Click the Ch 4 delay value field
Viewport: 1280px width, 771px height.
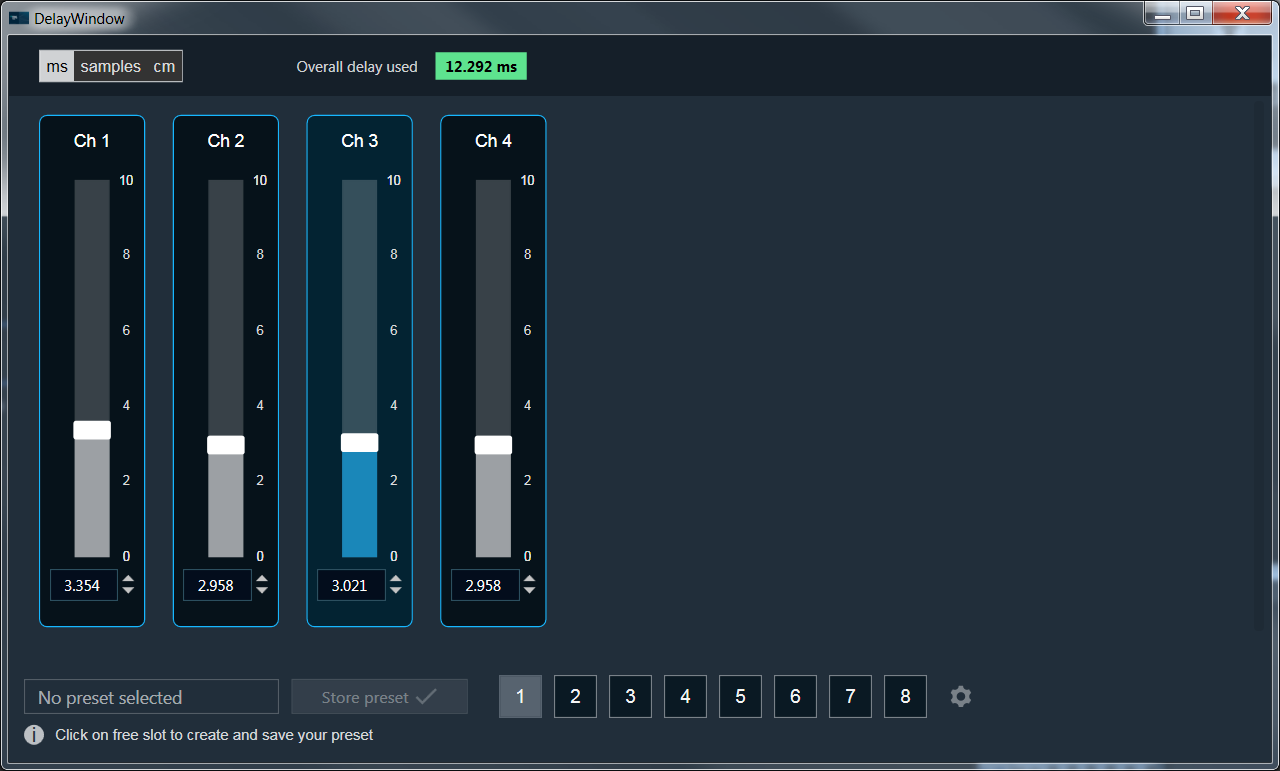pyautogui.click(x=485, y=585)
